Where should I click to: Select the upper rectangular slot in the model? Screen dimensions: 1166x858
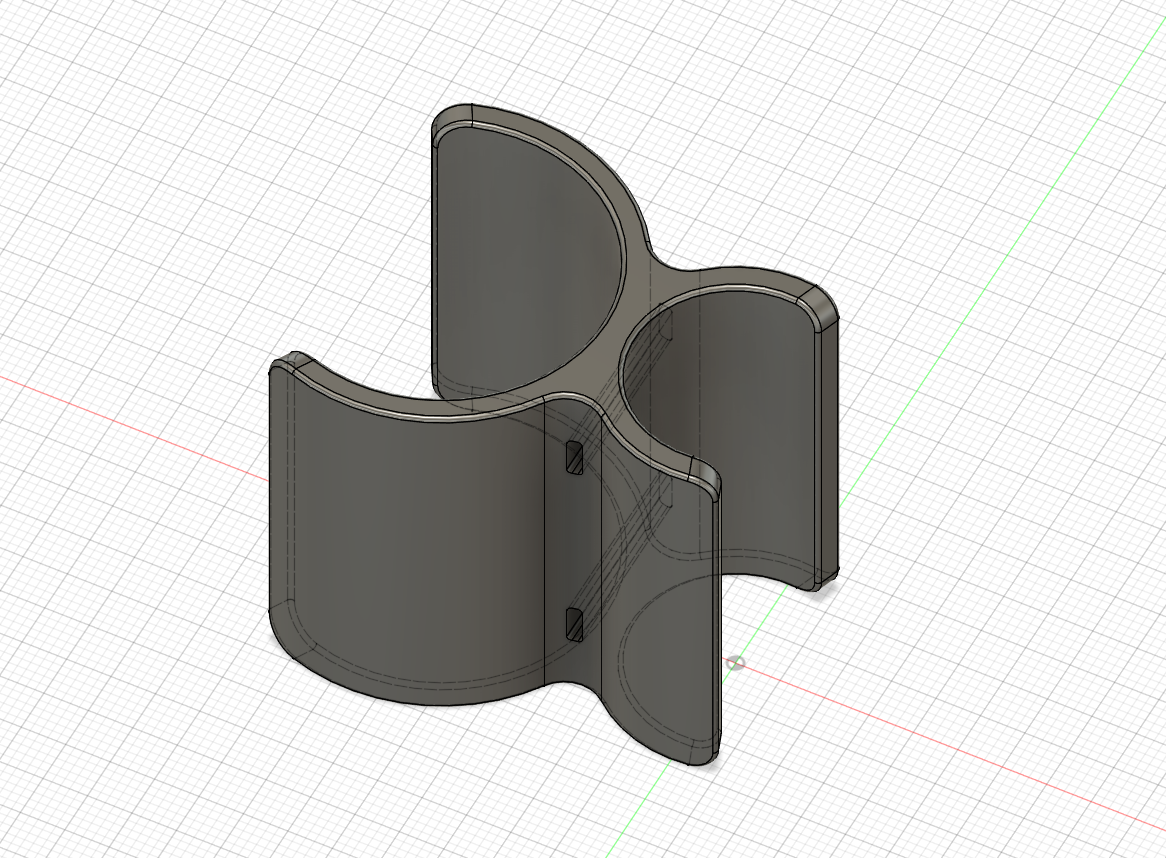(574, 457)
